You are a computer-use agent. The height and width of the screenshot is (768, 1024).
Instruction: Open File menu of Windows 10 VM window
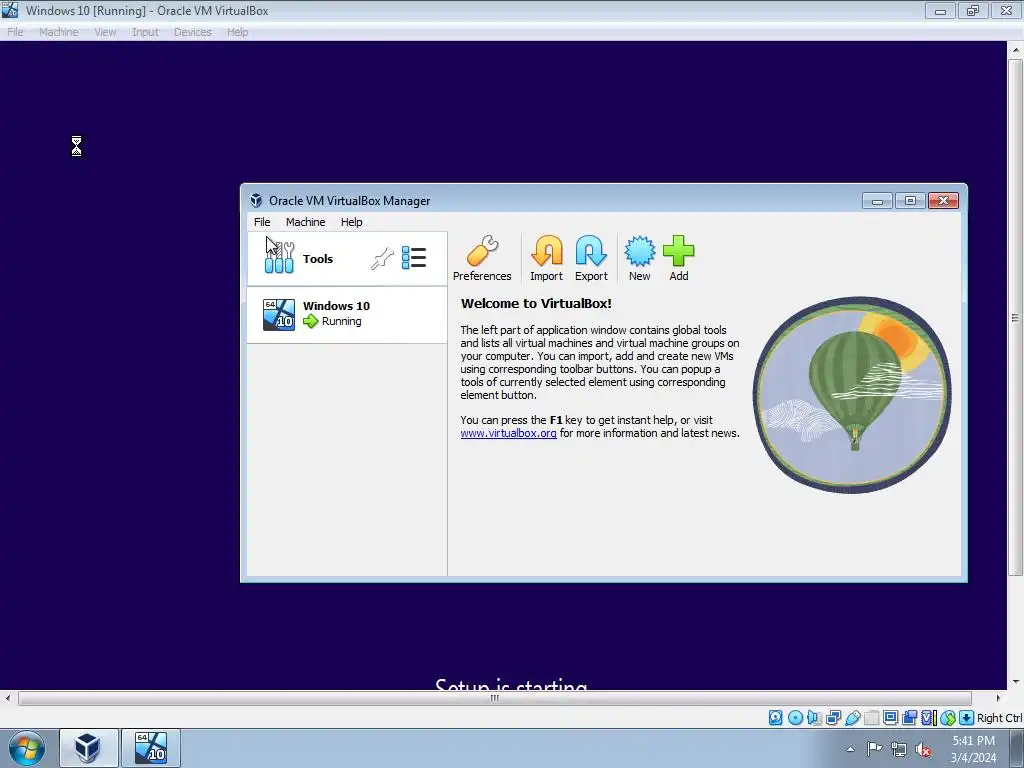coord(15,32)
